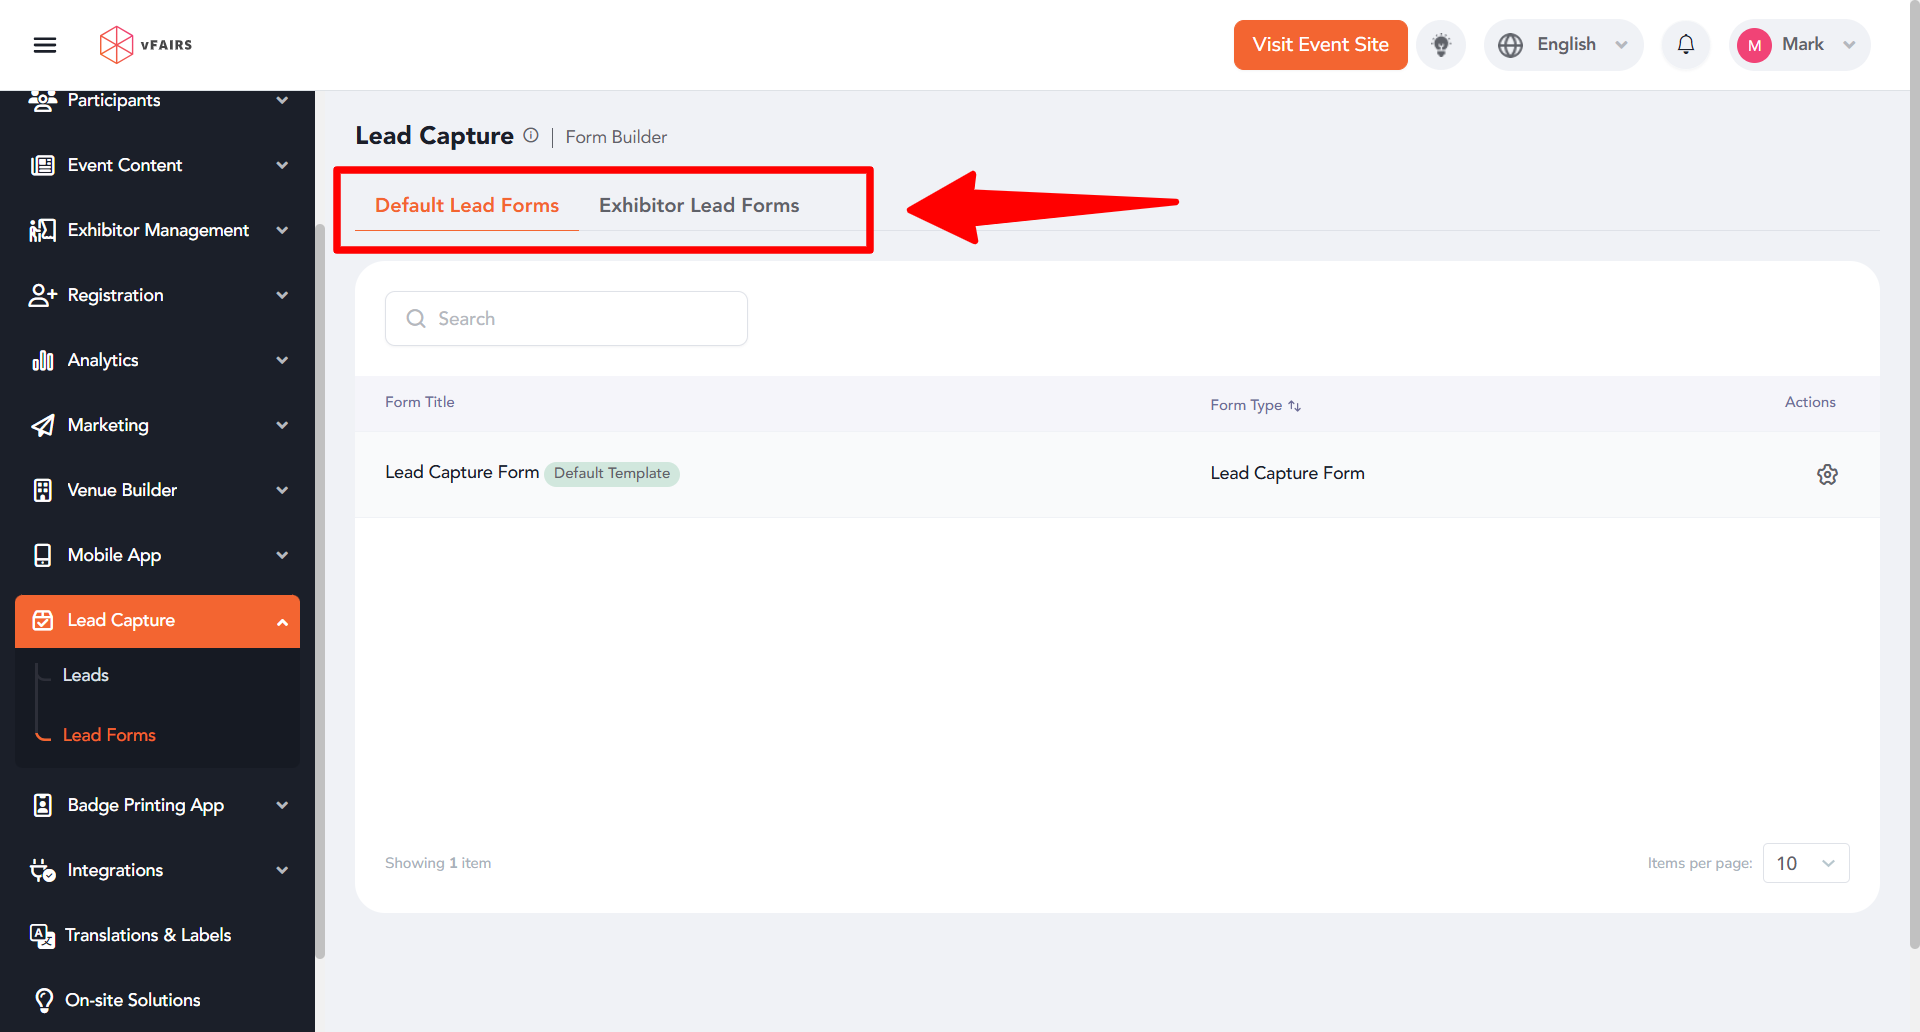Click the Actions column header
1920x1032 pixels.
pos(1810,402)
